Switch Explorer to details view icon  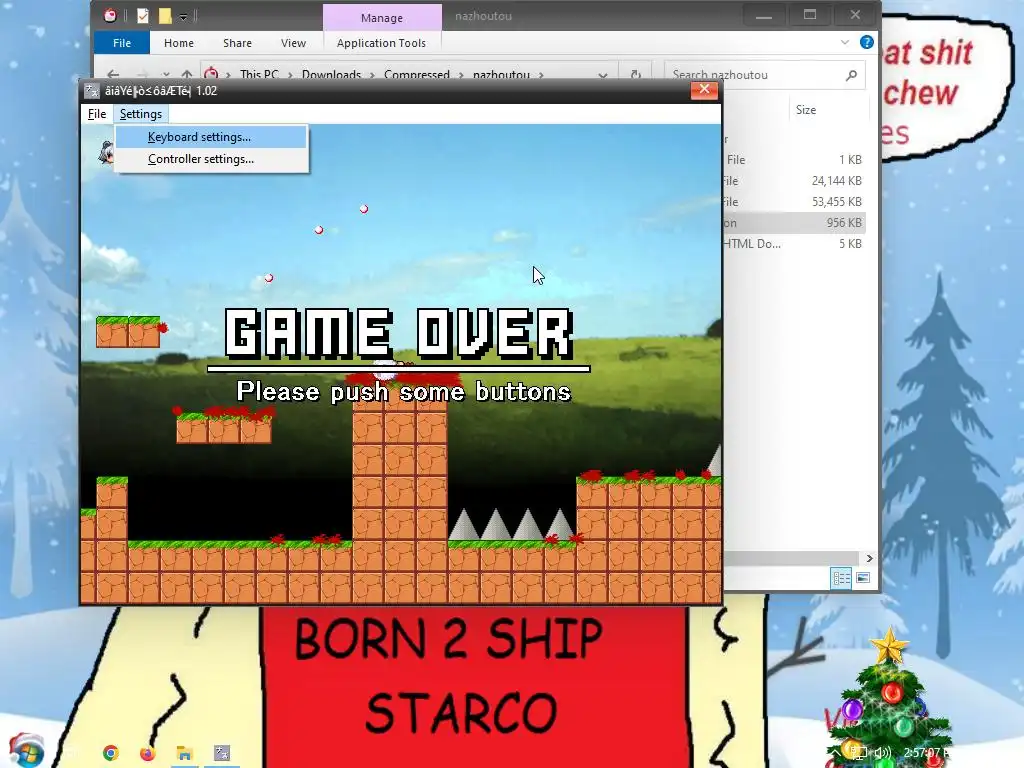click(840, 578)
